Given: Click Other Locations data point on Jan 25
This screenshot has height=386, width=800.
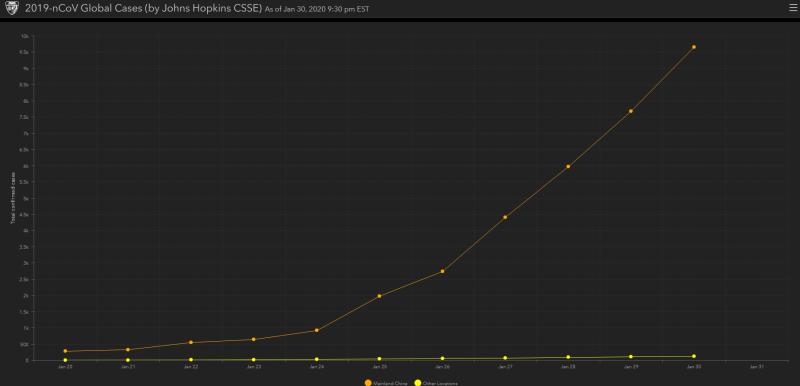Looking at the screenshot, I should [x=380, y=359].
